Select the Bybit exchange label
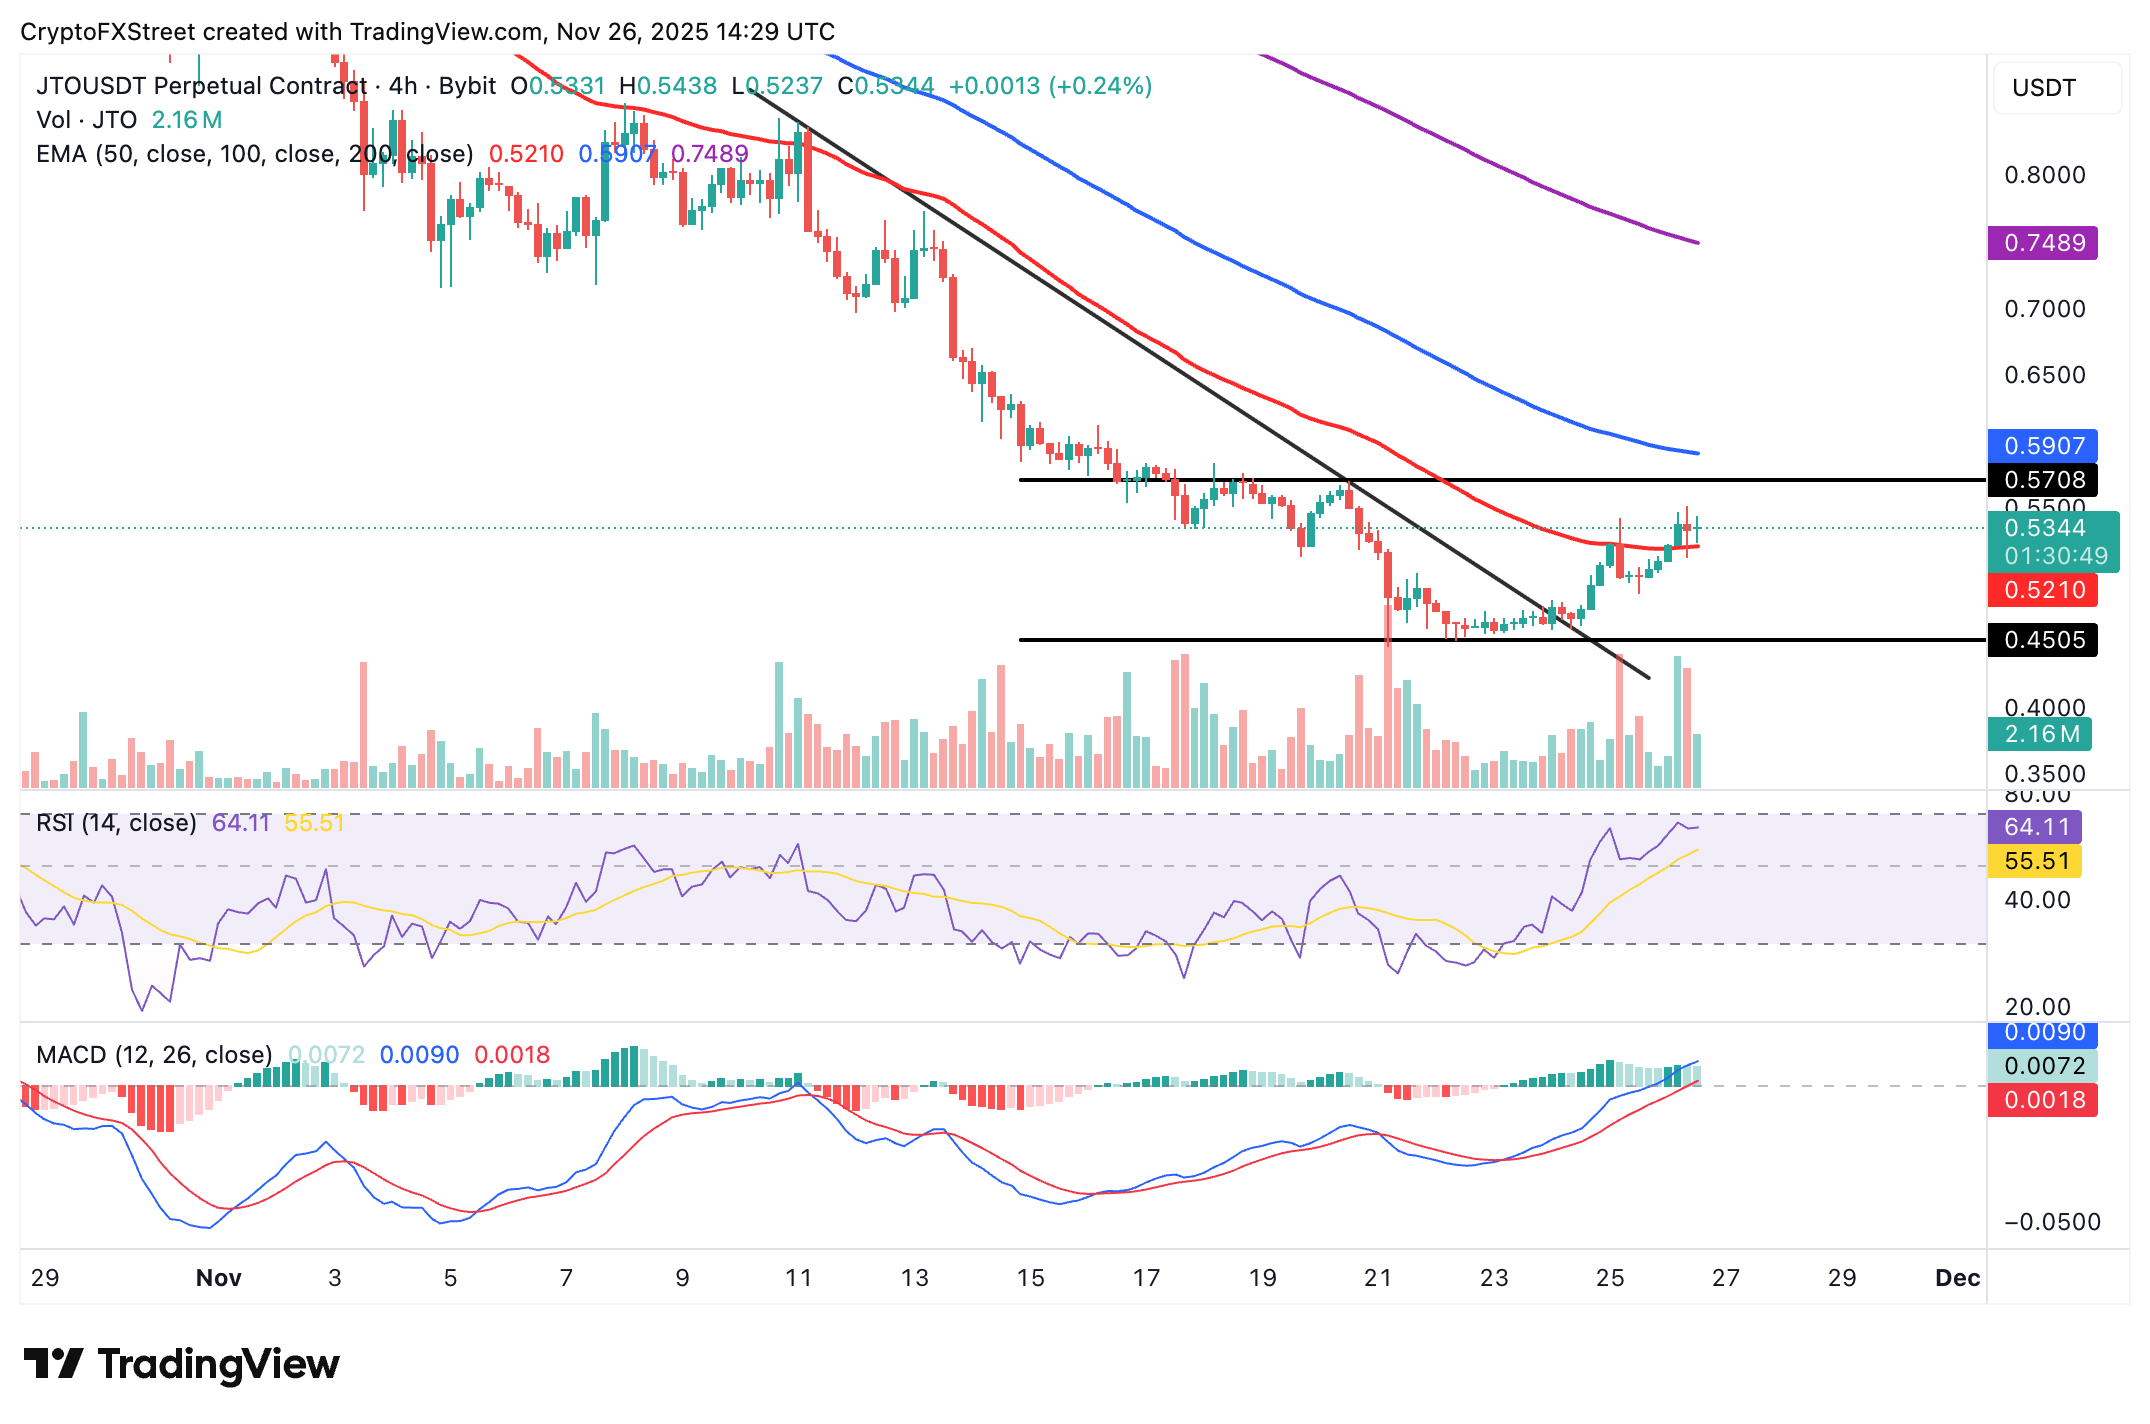The image size is (2150, 1424). point(465,87)
